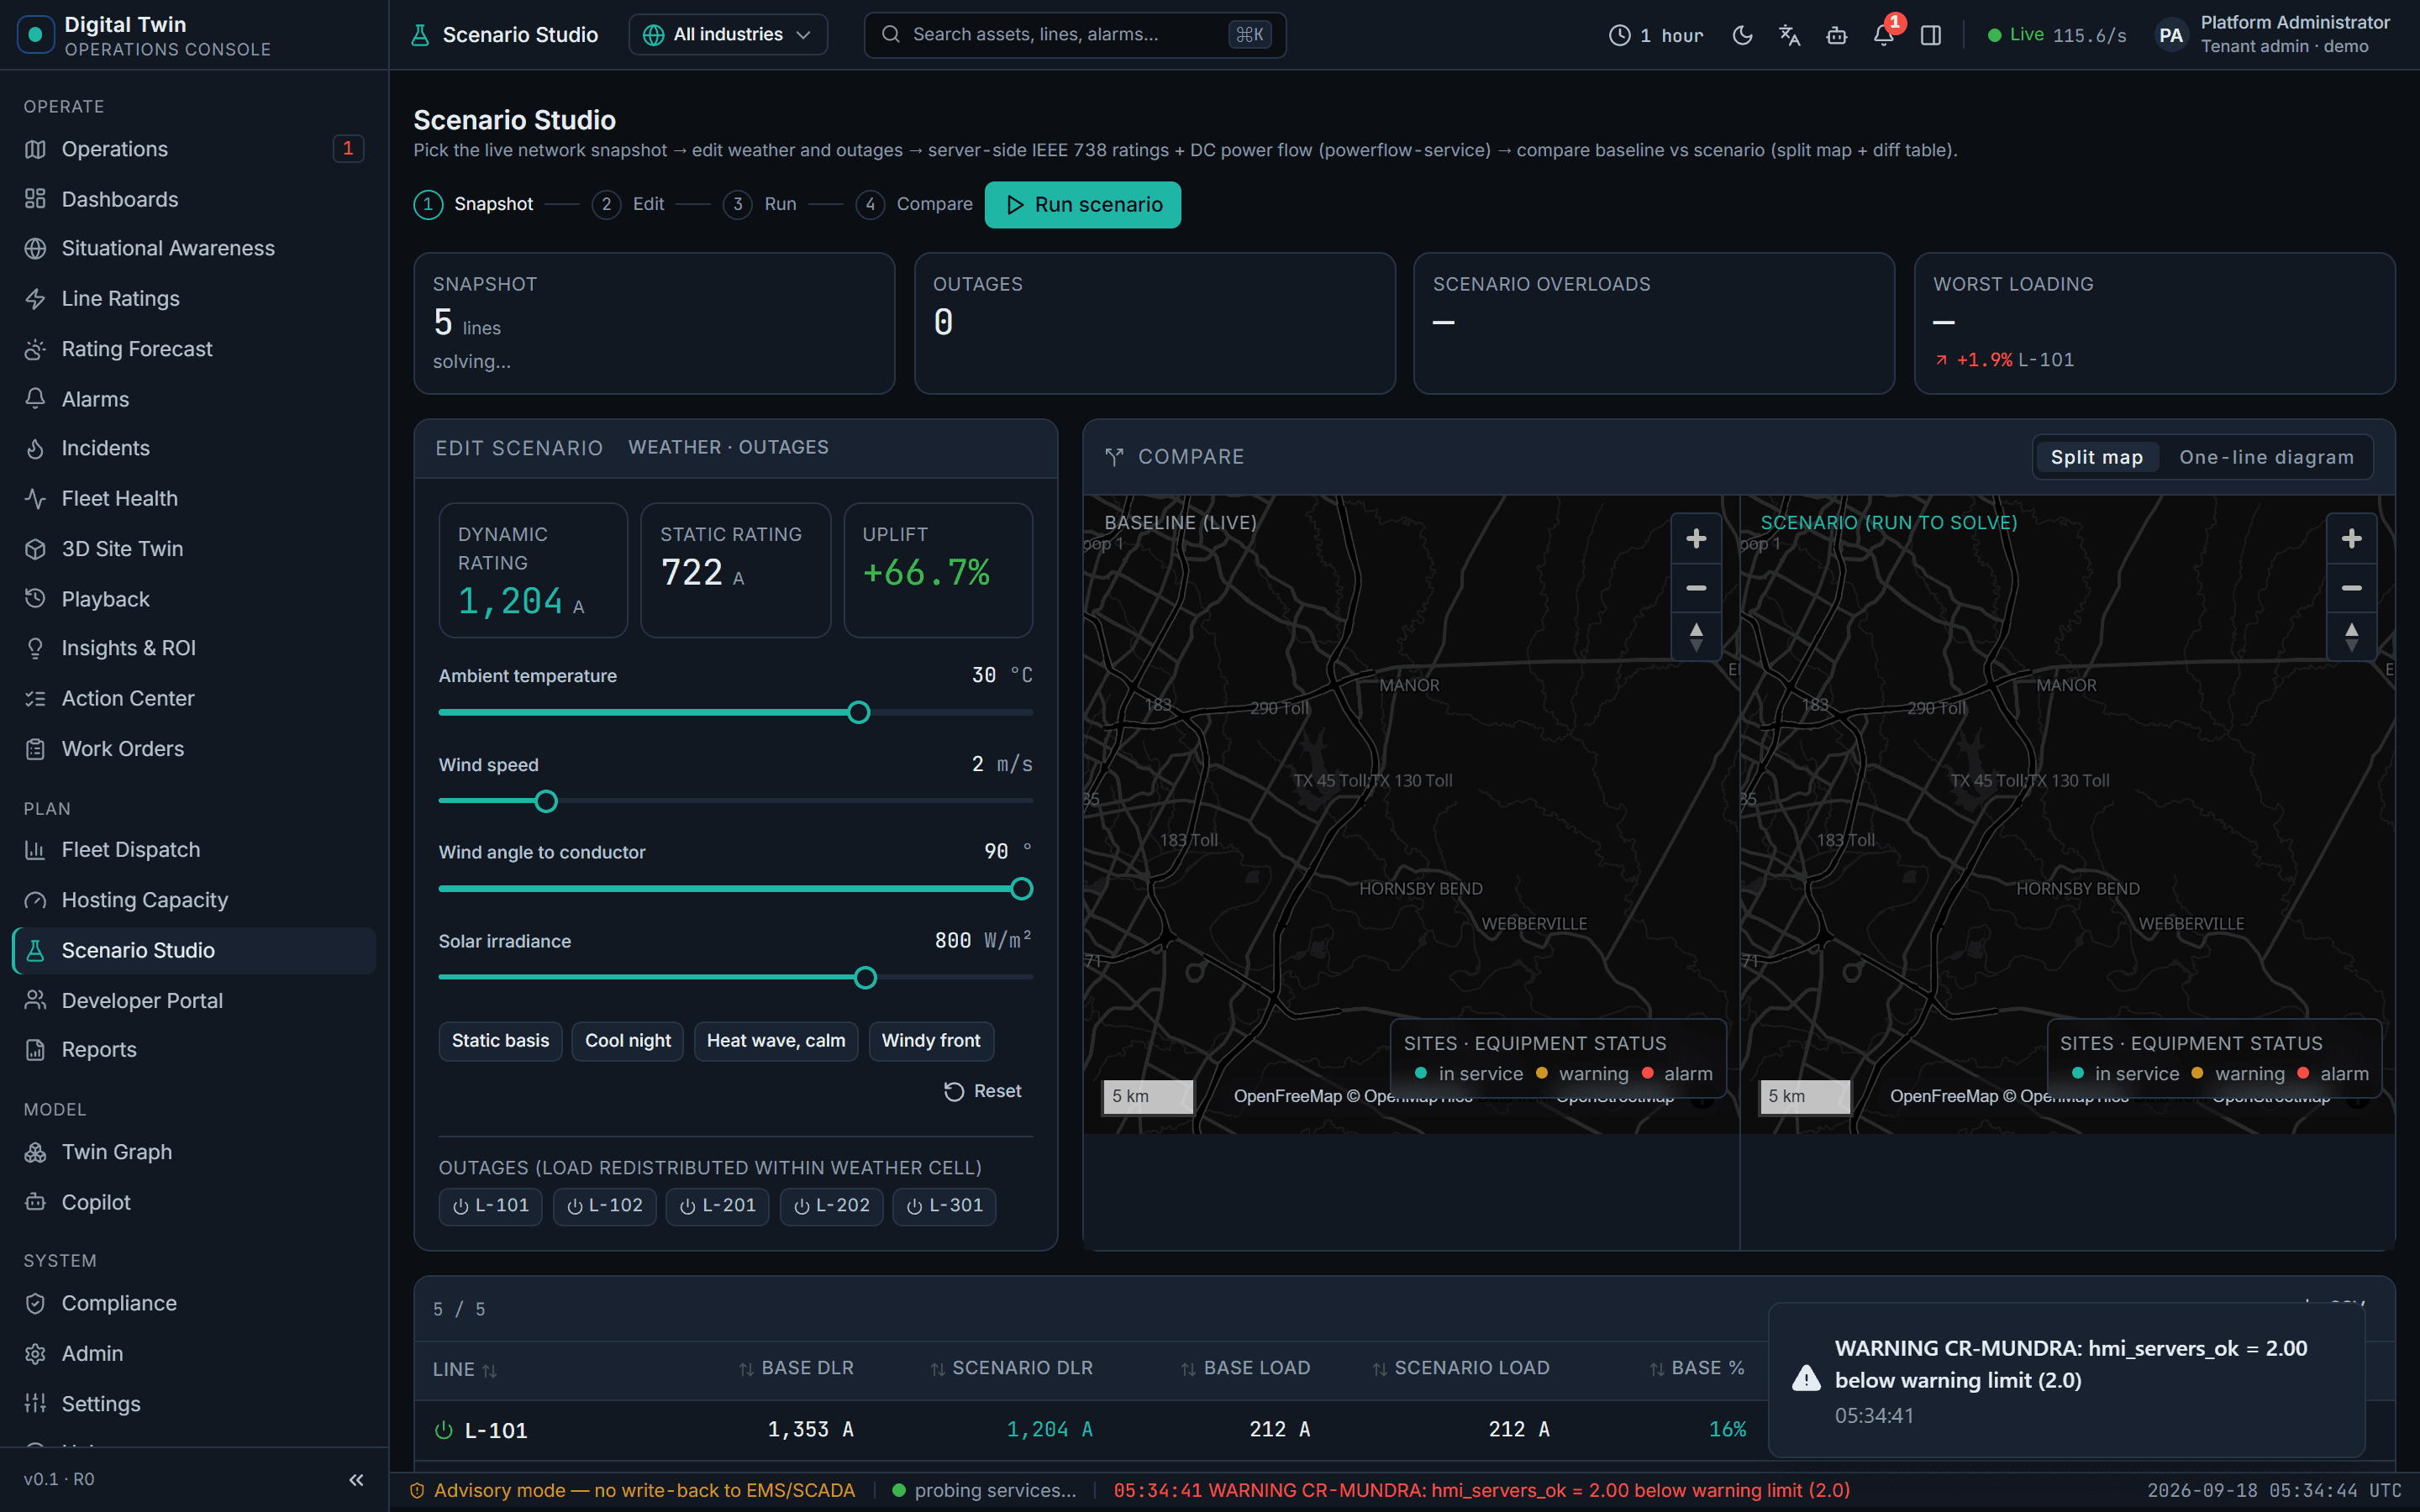Toggle dark mode moon icon
The height and width of the screenshot is (1512, 2420).
(x=1742, y=35)
